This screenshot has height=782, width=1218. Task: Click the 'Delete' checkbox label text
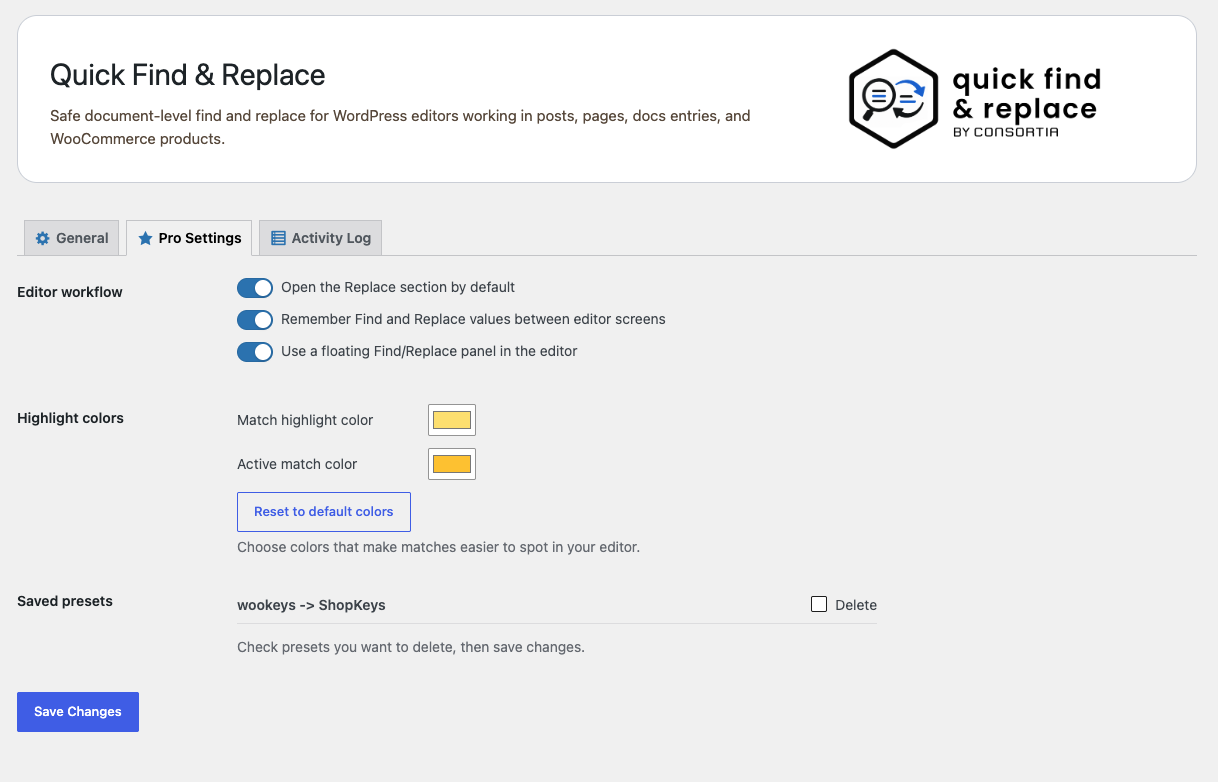tap(856, 605)
